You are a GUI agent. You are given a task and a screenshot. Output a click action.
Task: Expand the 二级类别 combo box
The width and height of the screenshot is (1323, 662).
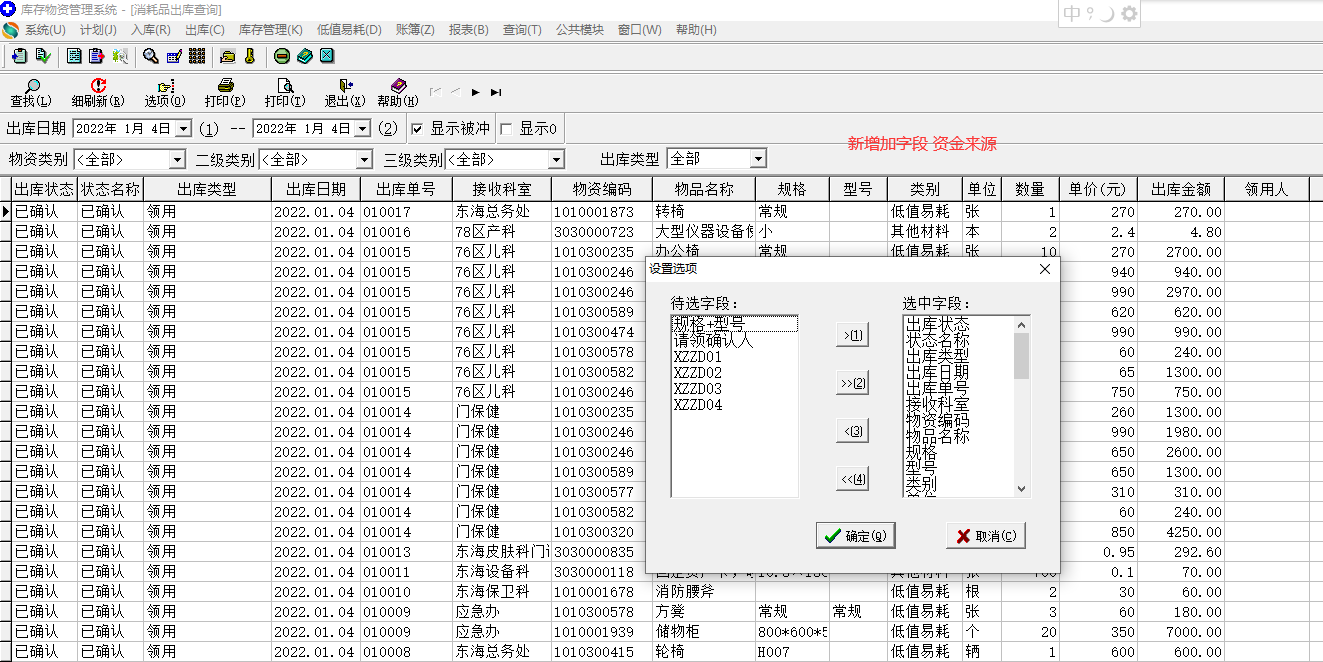tap(364, 160)
